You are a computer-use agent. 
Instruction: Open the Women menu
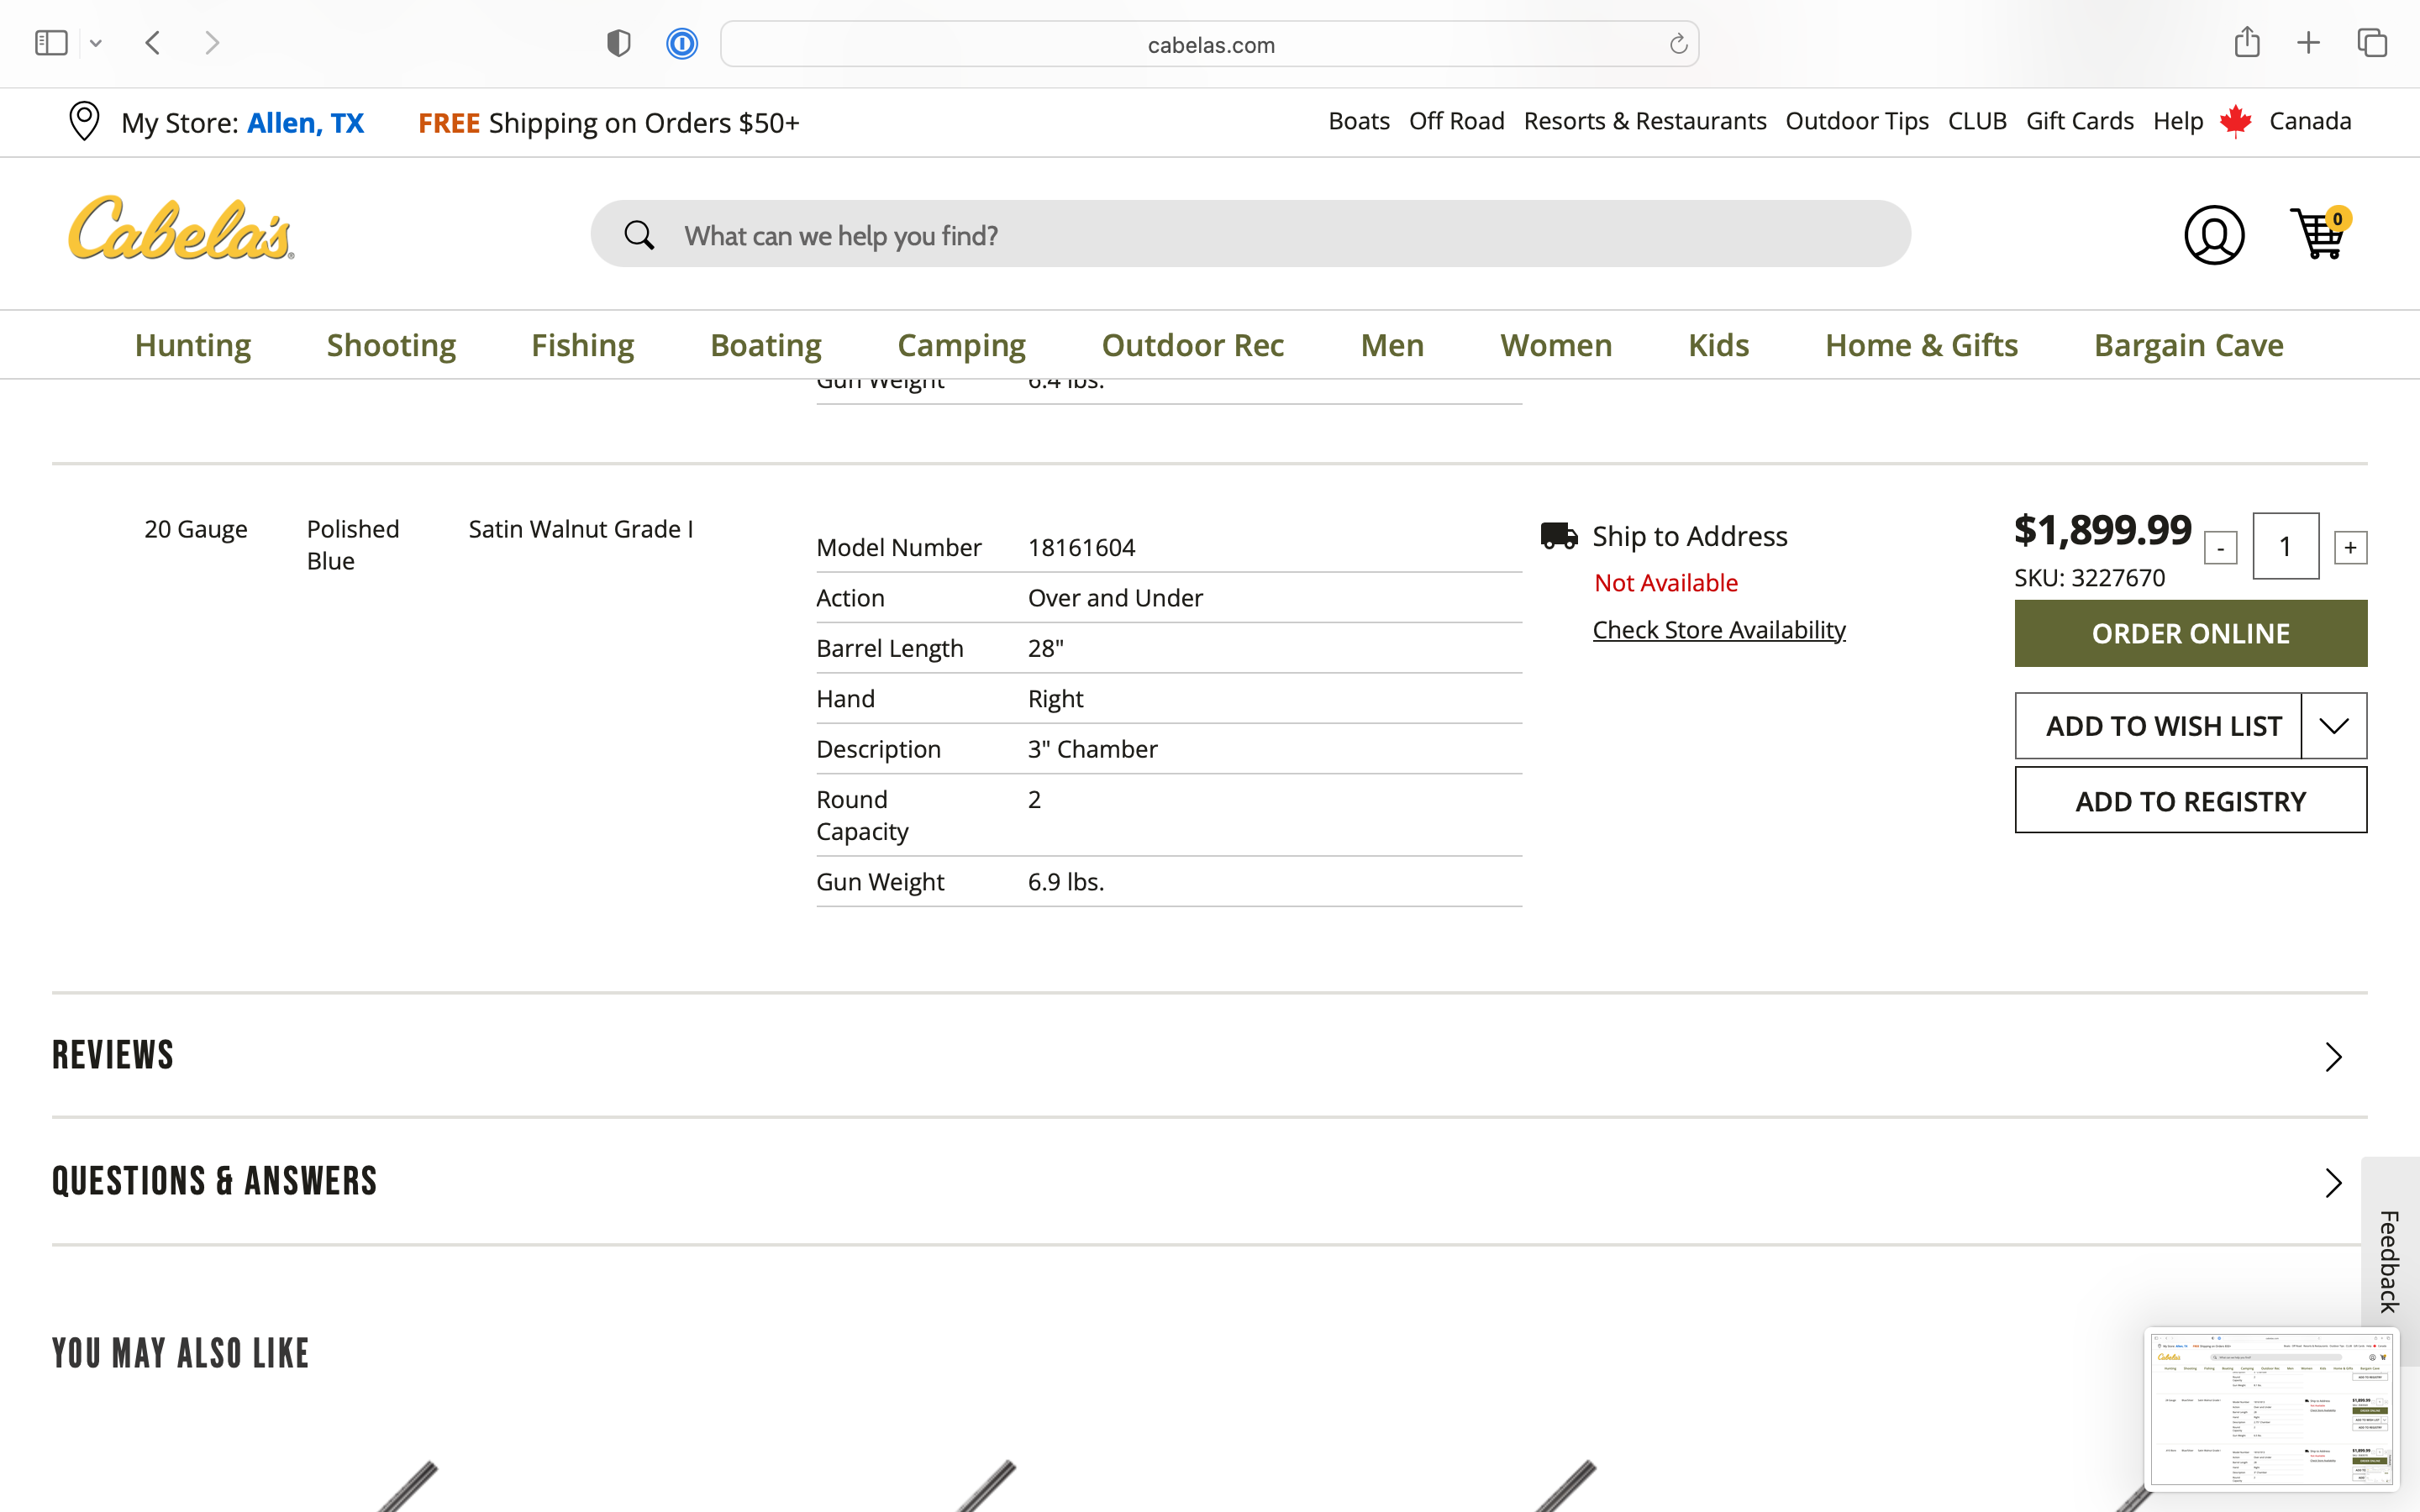point(1555,345)
